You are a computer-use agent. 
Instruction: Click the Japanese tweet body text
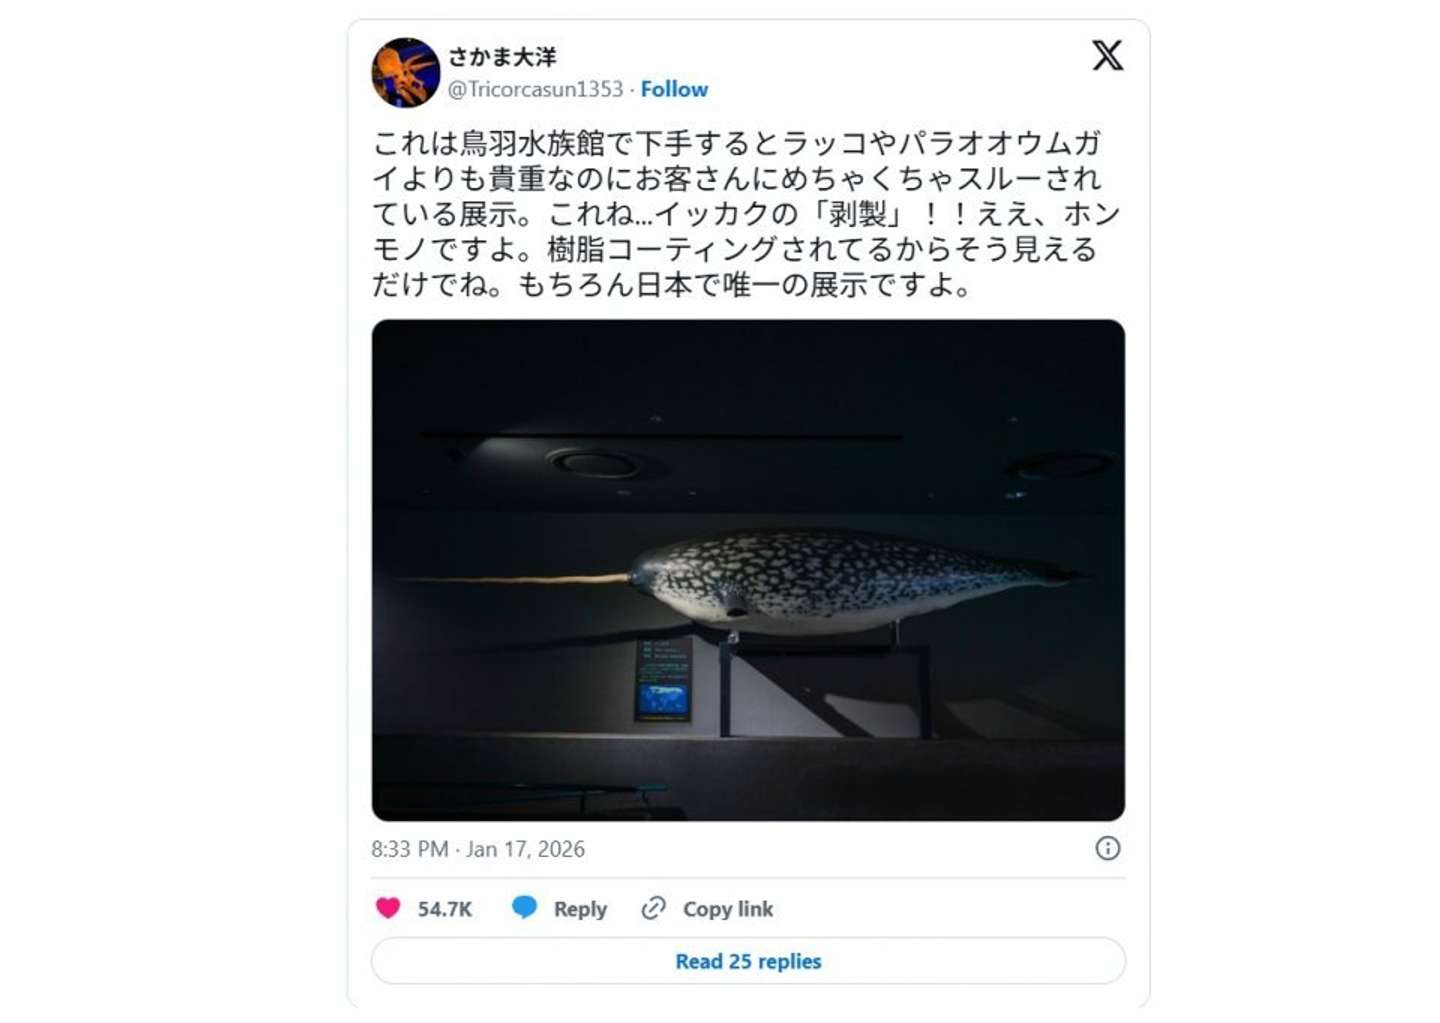tap(746, 214)
